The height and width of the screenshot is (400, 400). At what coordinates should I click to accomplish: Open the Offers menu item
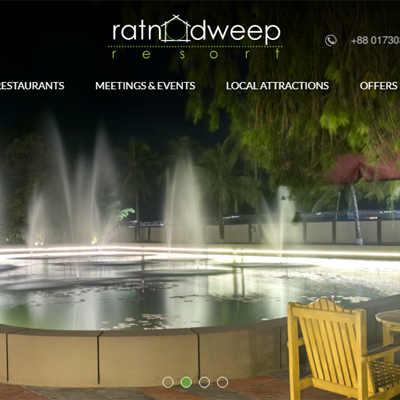(378, 86)
